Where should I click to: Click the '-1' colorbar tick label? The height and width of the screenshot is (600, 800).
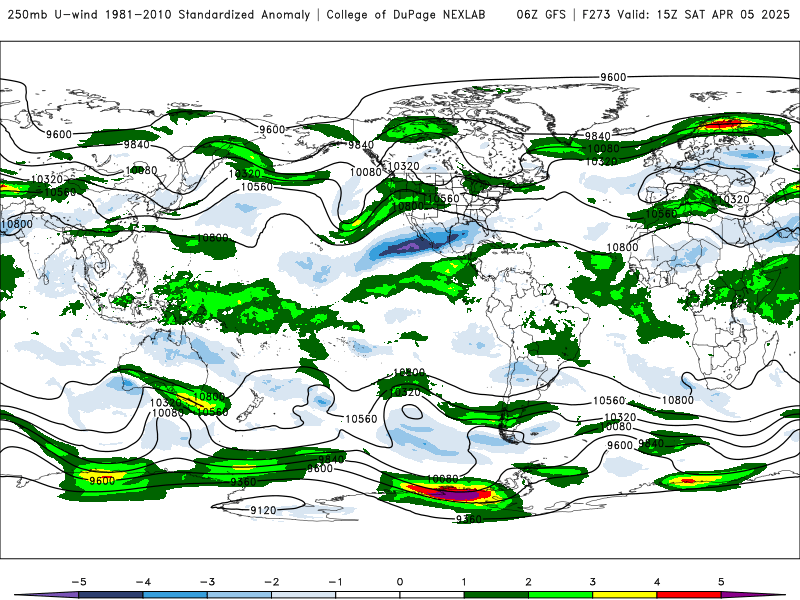[335, 582]
